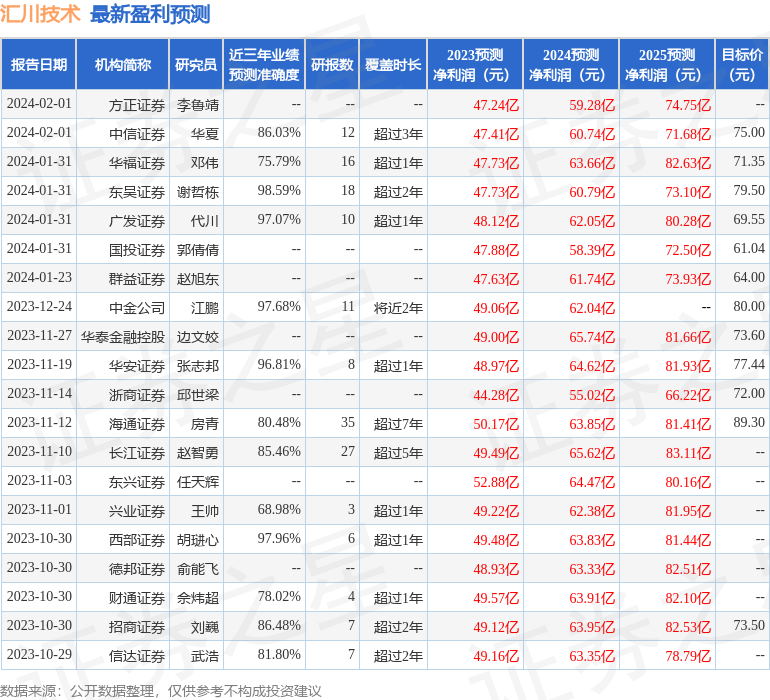Screen dimensions: 770x700
Task: Click the 66.22亿 2025 profit value
Action: [x=688, y=394]
